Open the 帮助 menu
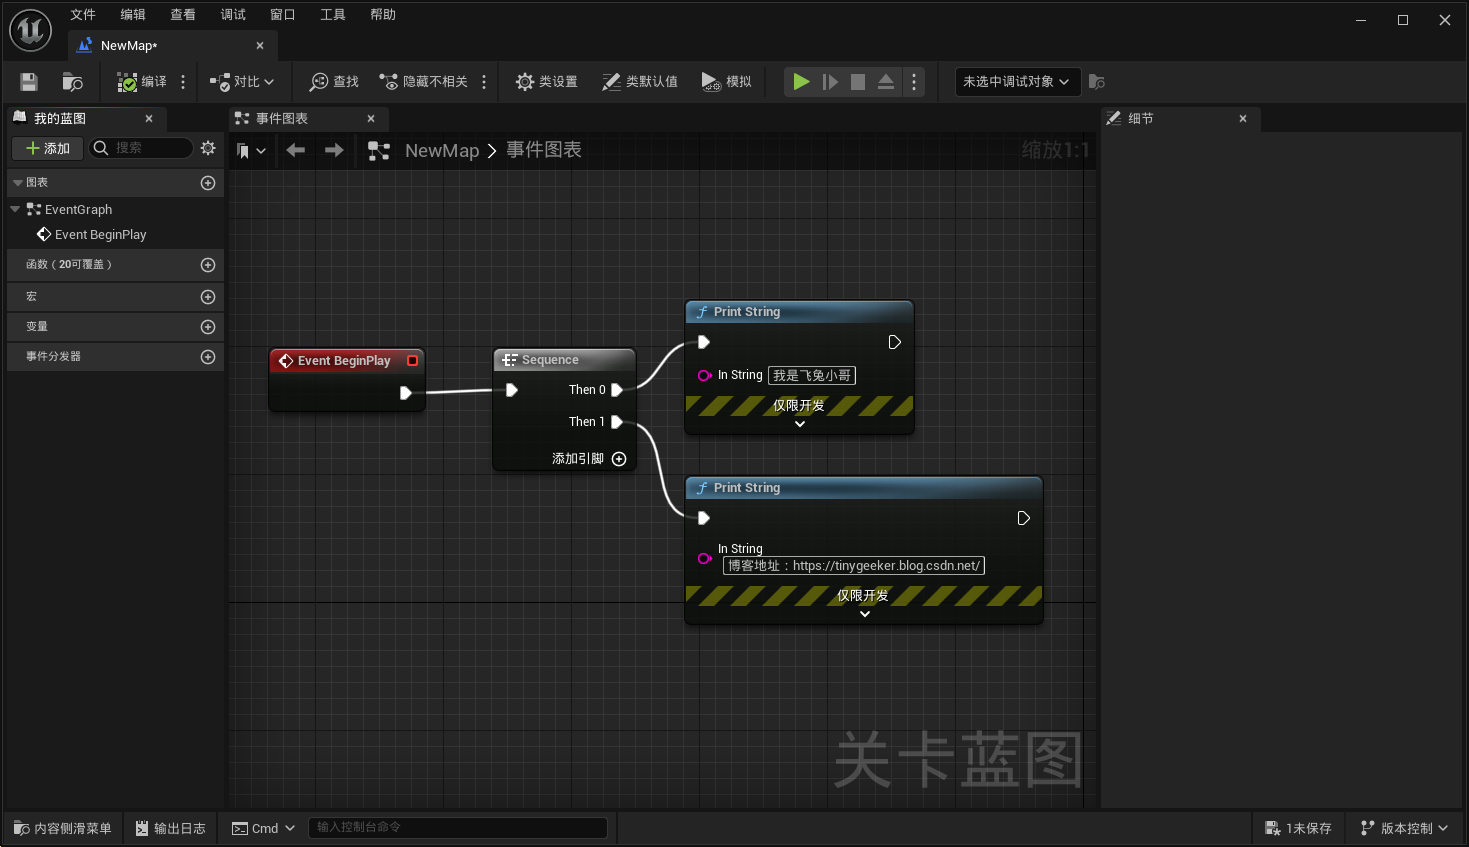 point(383,15)
